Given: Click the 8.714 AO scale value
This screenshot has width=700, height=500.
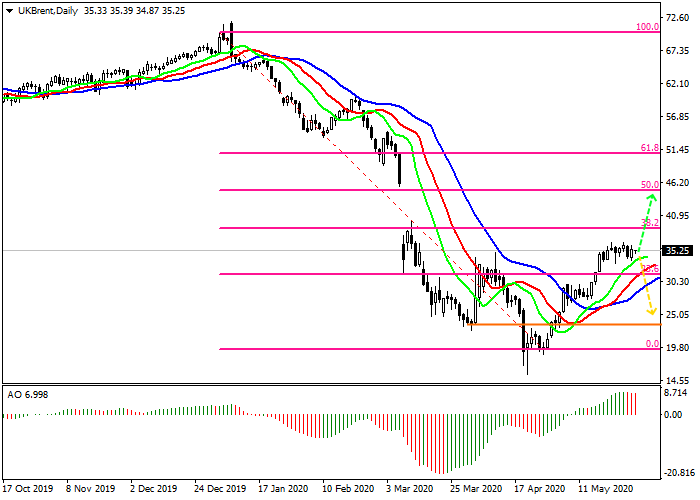Looking at the screenshot, I should (678, 395).
